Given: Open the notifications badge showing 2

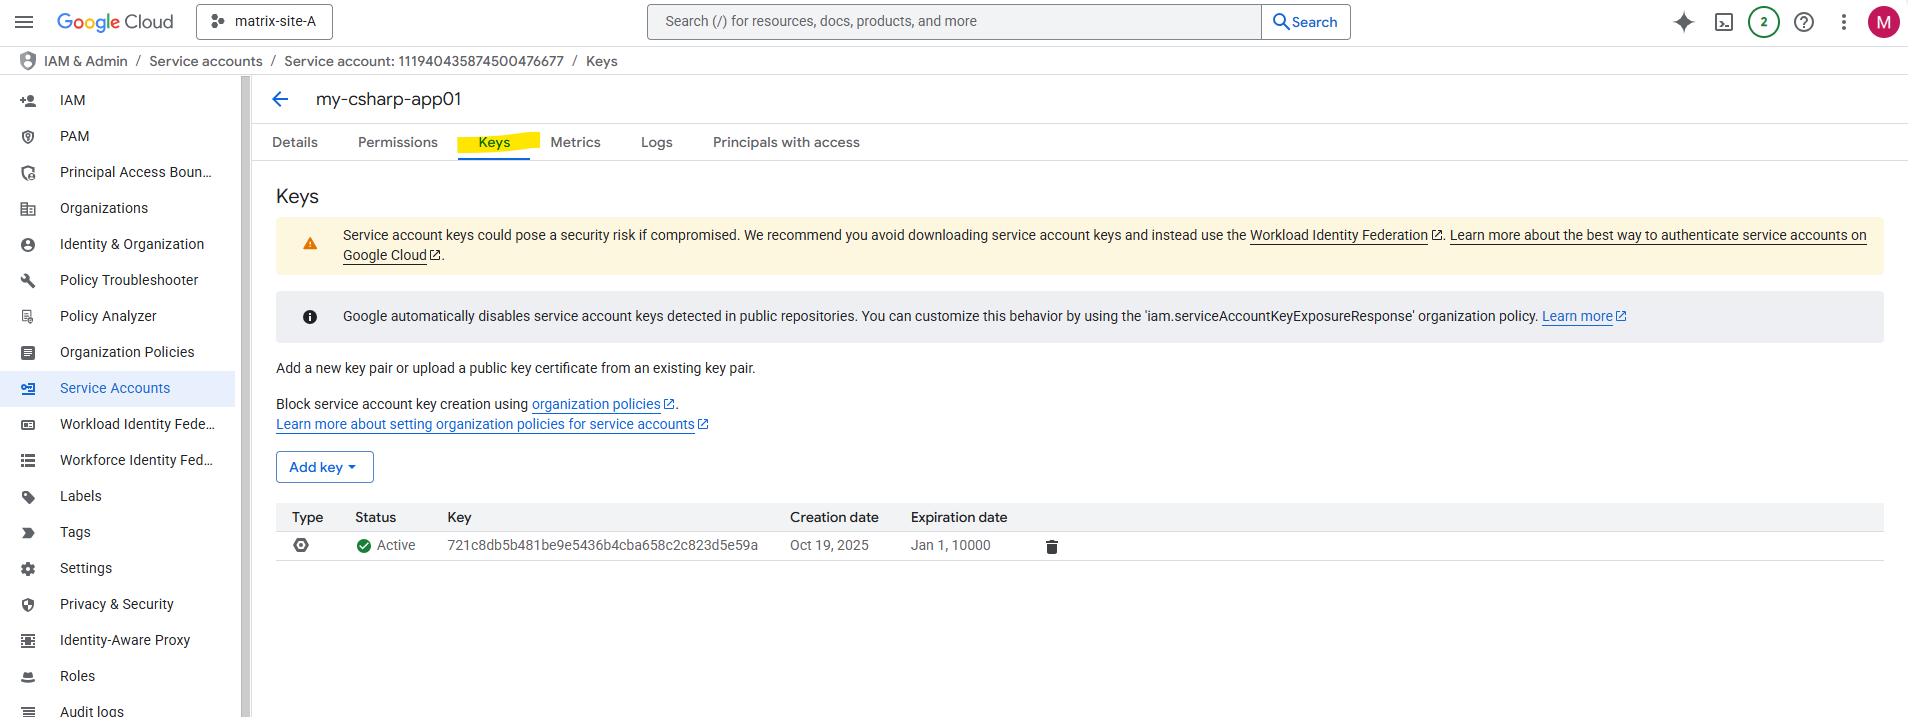Looking at the screenshot, I should pyautogui.click(x=1764, y=22).
